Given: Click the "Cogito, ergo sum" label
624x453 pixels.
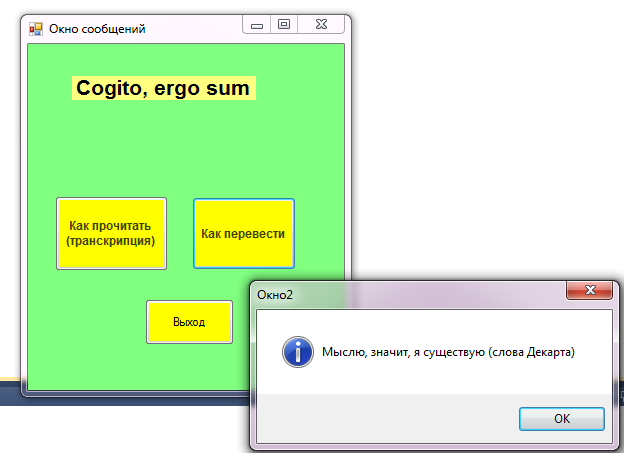Looking at the screenshot, I should coord(164,88).
